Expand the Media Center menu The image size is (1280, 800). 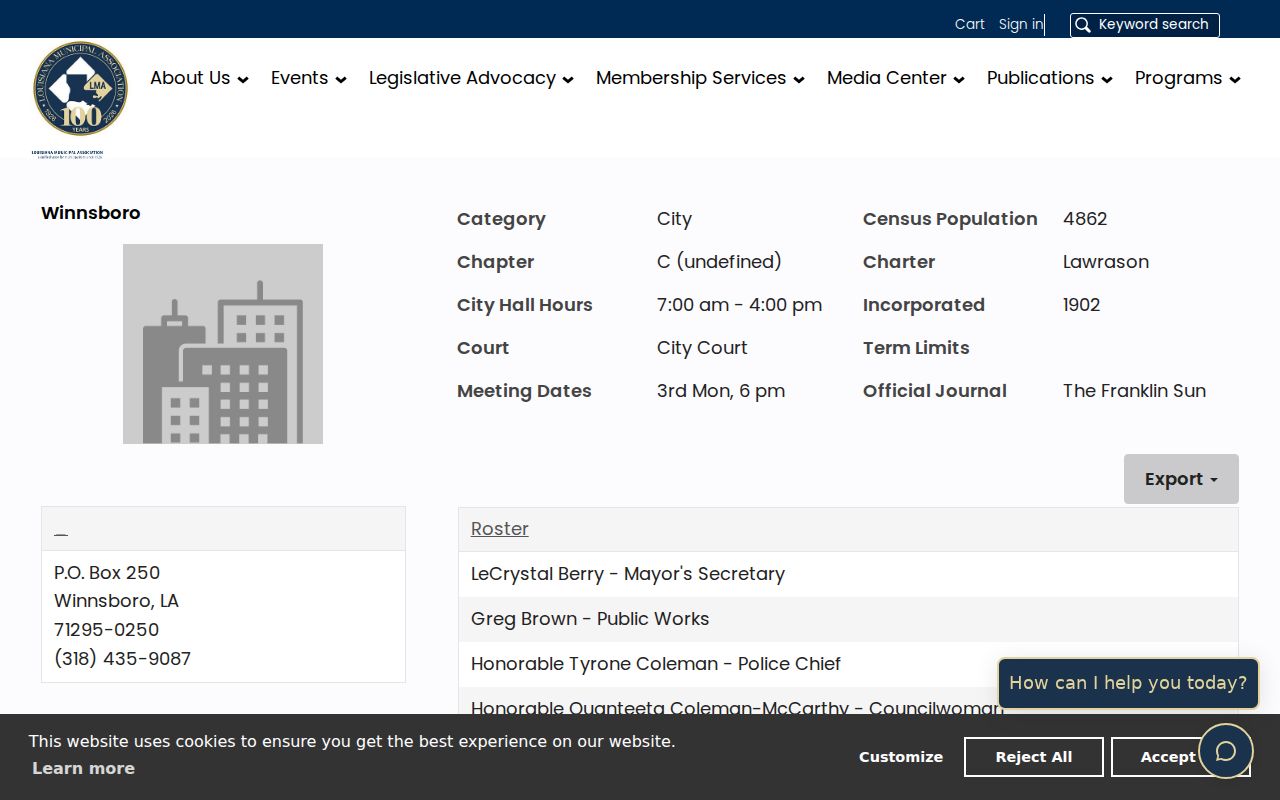(896, 78)
